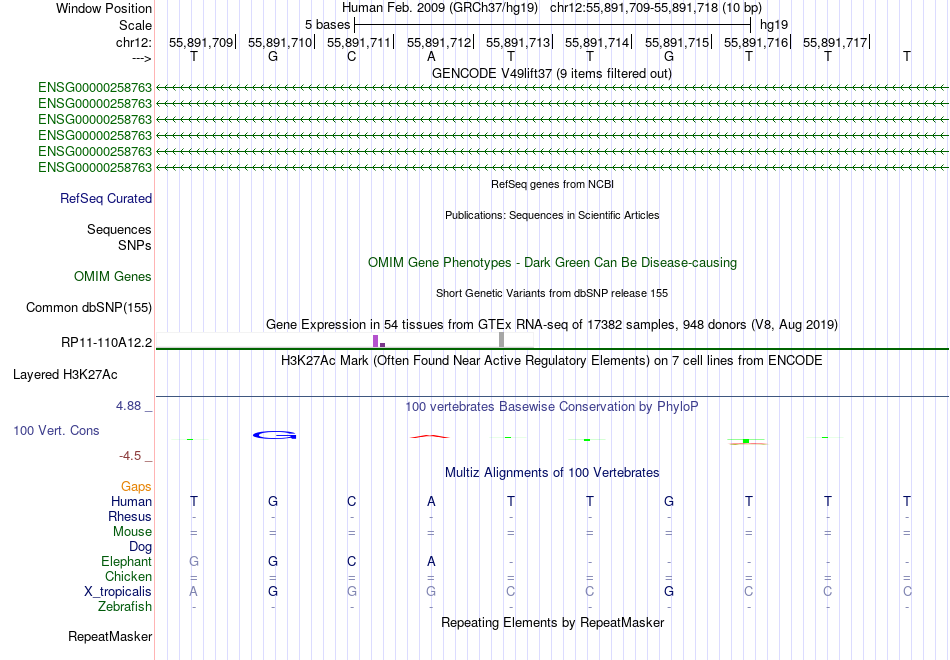The height and width of the screenshot is (660, 950).
Task: Click the blue G PhyloP conservation logo
Action: 274,435
